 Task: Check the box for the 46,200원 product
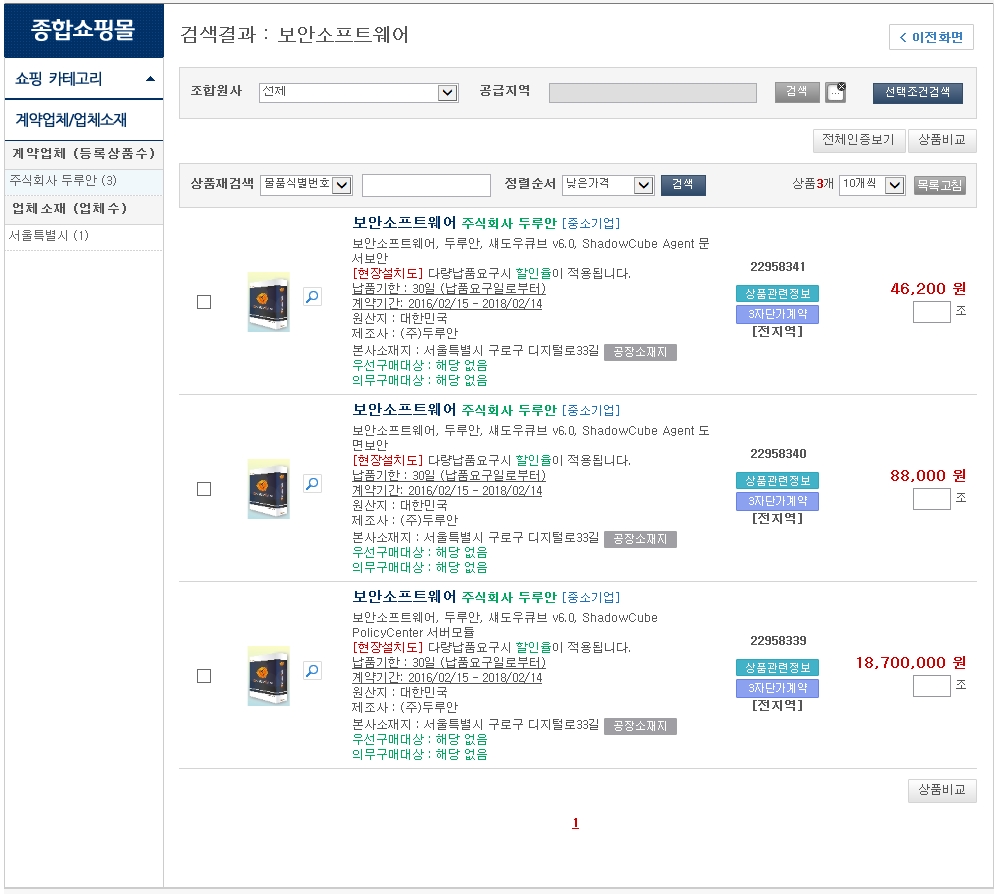204,302
